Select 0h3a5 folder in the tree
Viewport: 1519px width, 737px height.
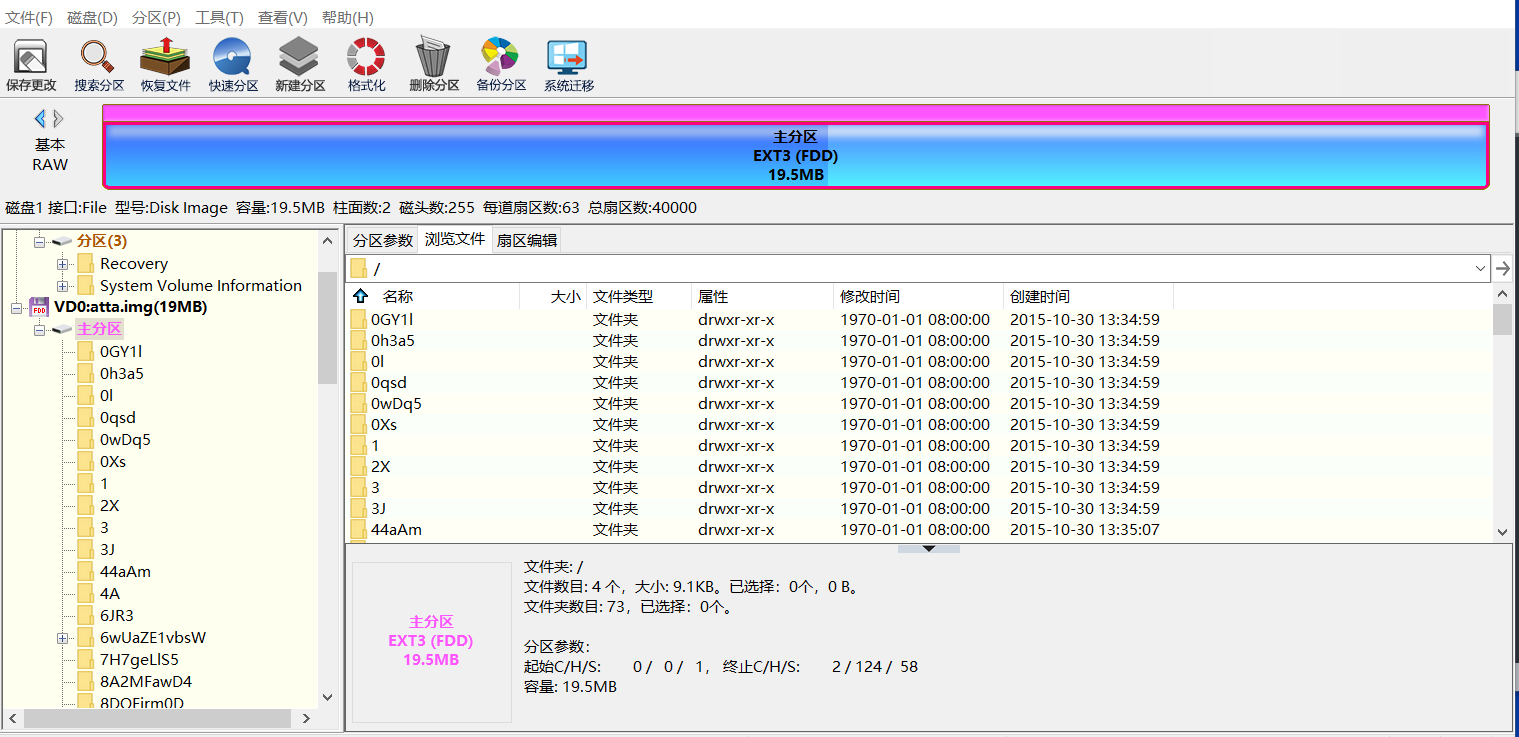tap(121, 374)
